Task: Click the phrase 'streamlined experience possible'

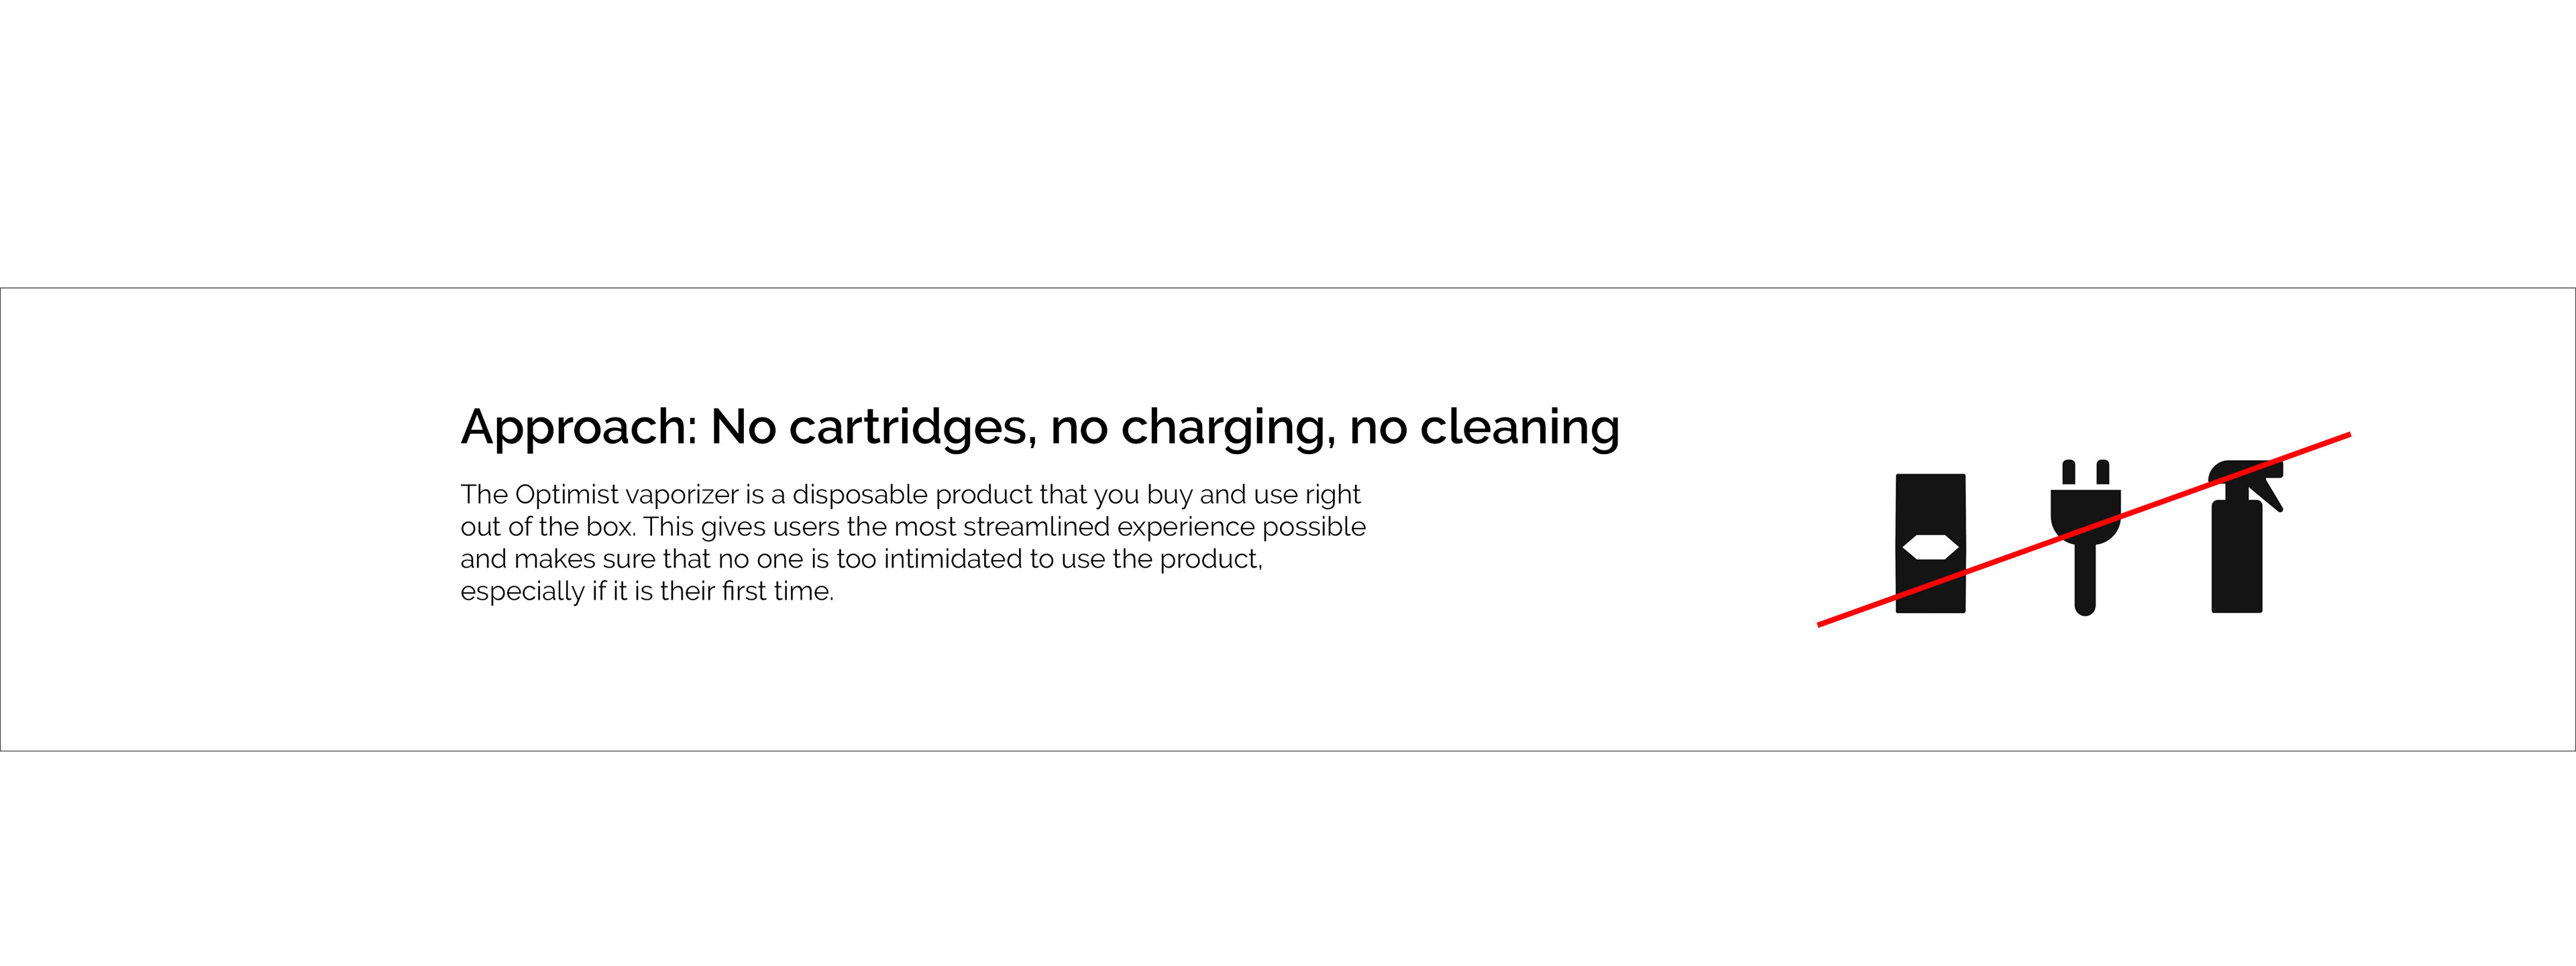Action: click(x=1164, y=527)
